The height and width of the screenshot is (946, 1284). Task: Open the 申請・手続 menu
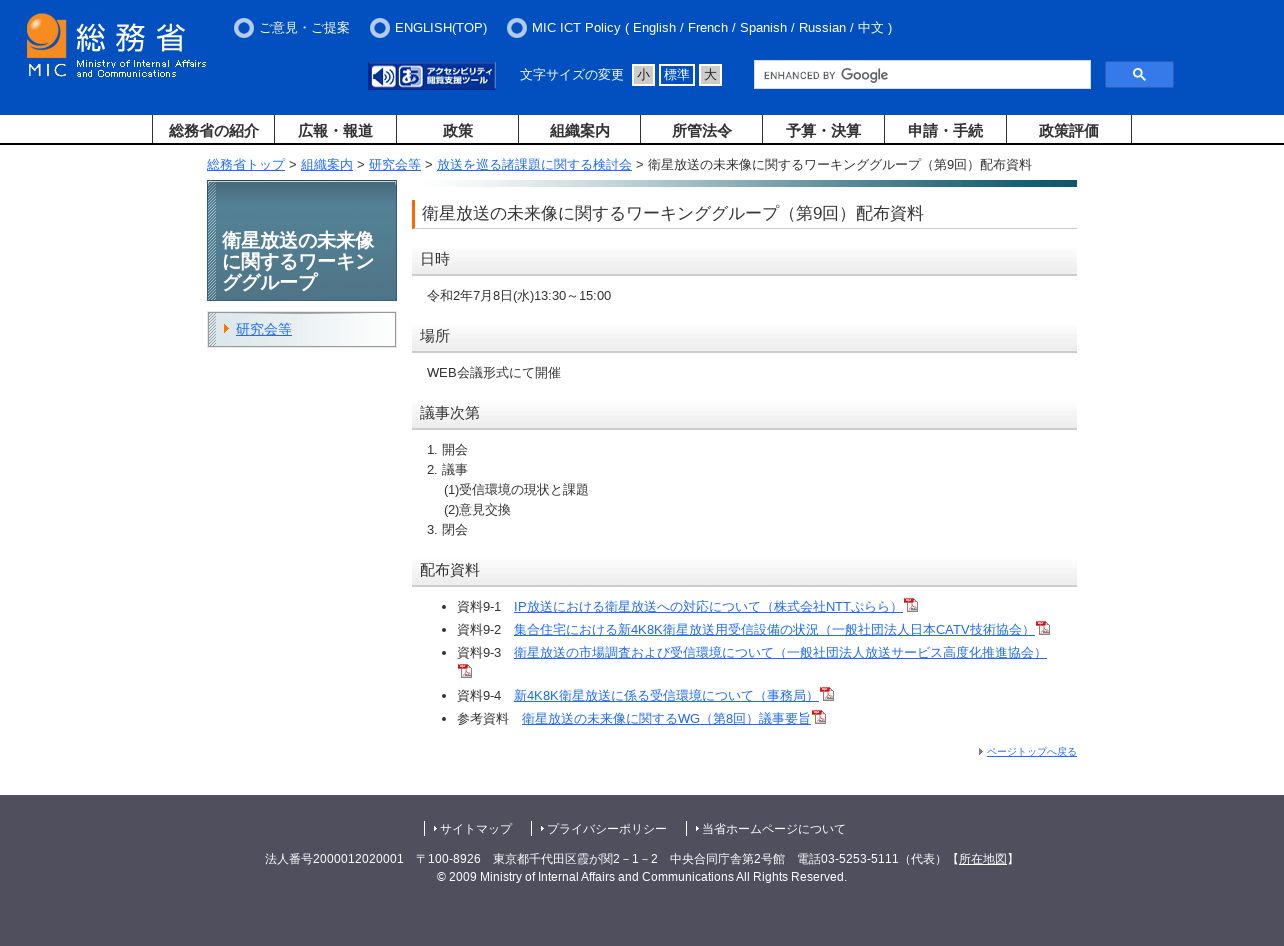(946, 130)
